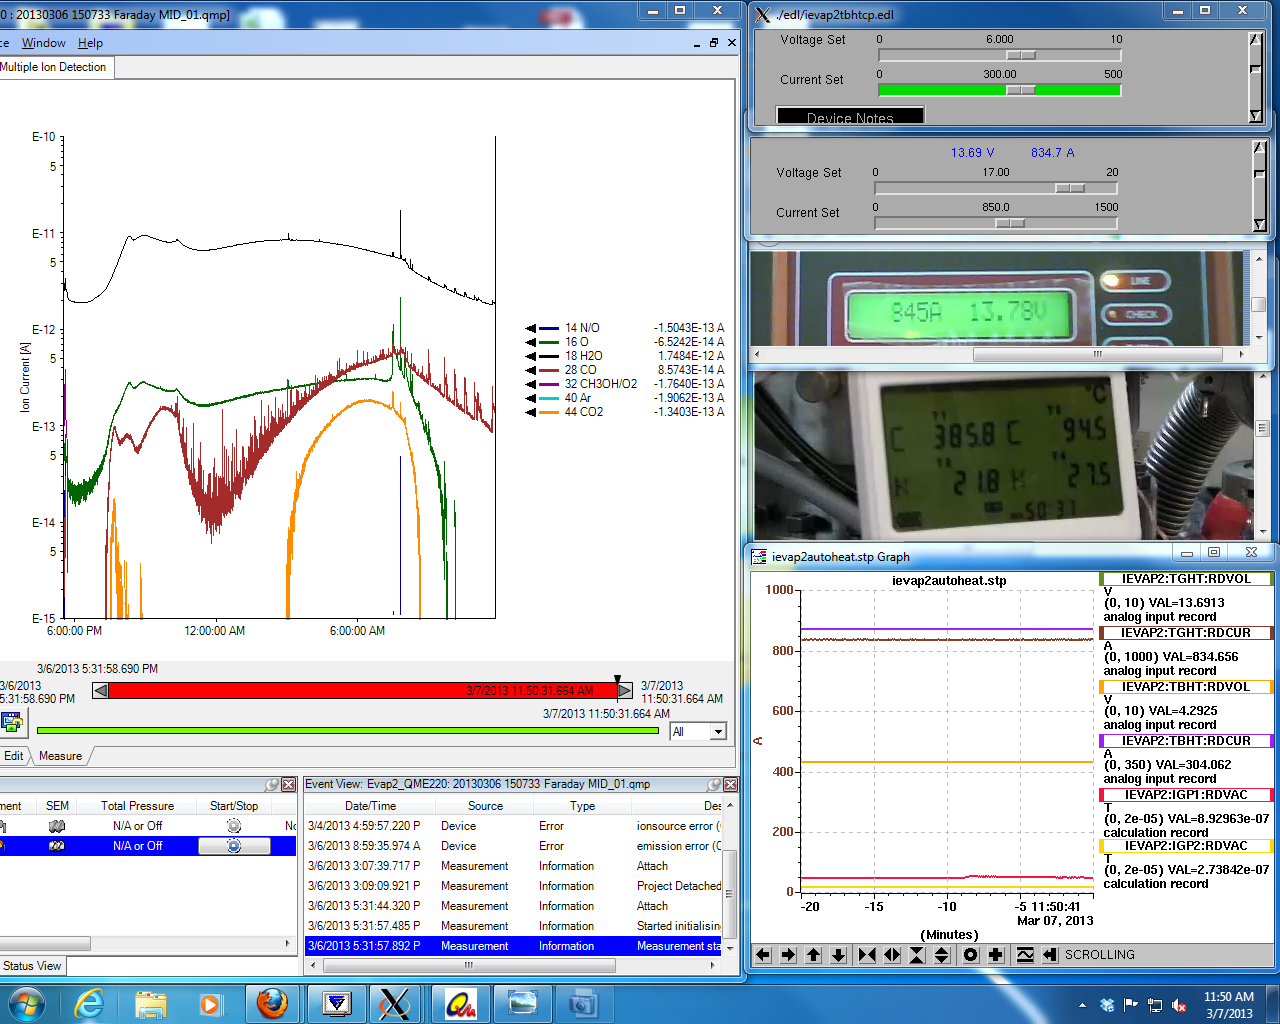
Task: Open Internet Explorer from the taskbar
Action: [x=89, y=1003]
